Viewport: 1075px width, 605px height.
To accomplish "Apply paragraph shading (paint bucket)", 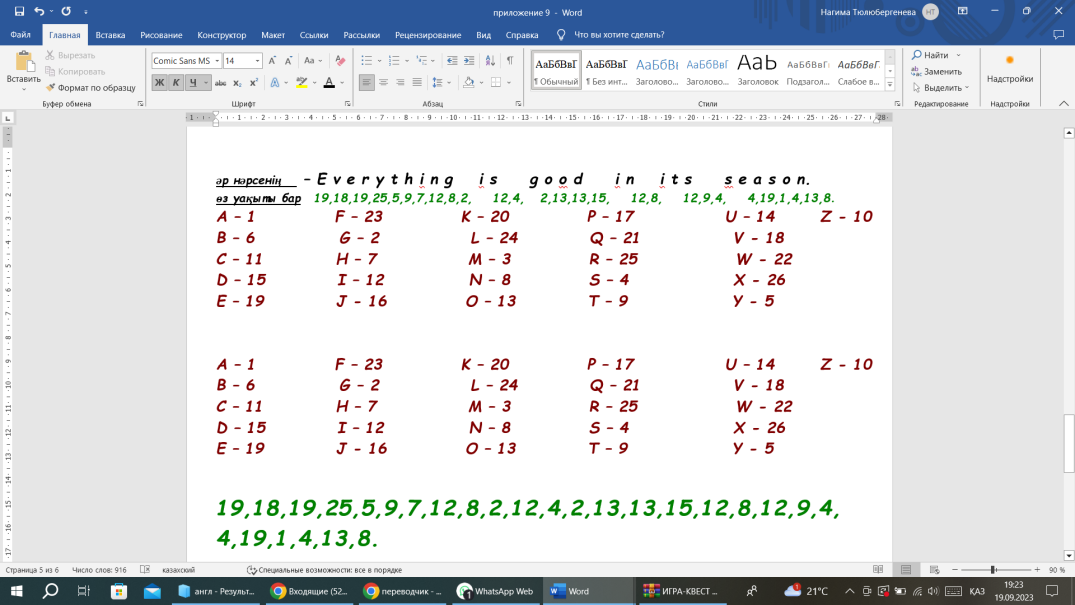I will (x=469, y=82).
